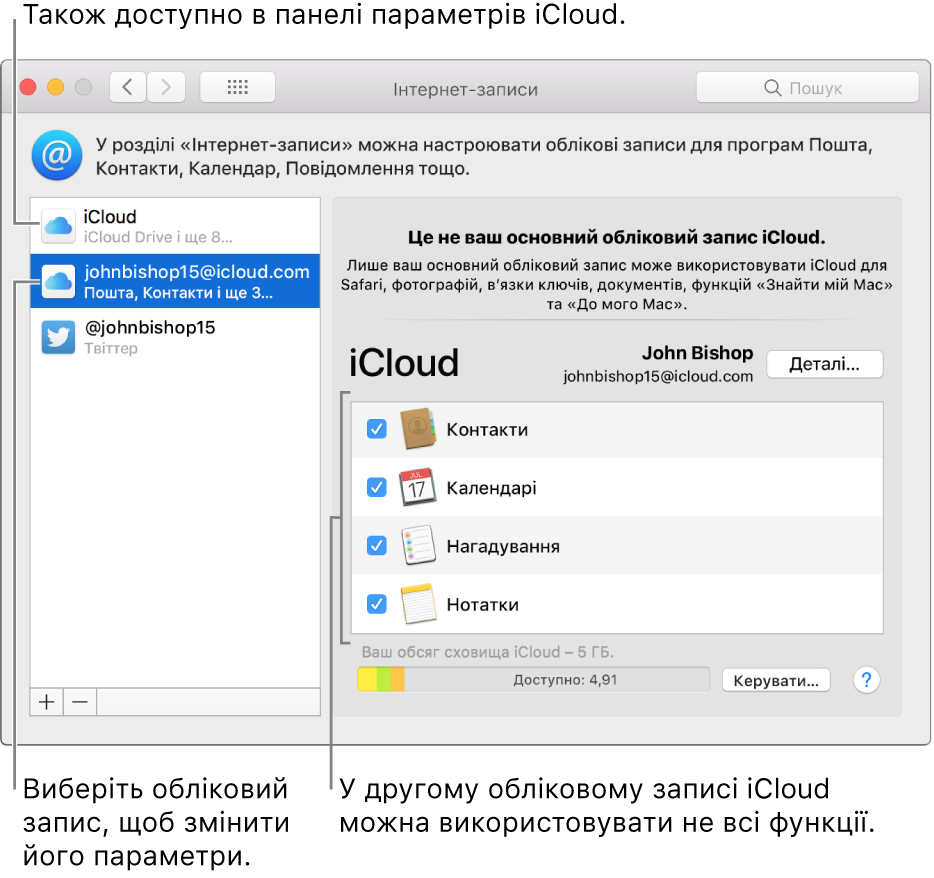Screen dimensions: 934x878
Task: Go back with the left chevron button
Action: [127, 88]
